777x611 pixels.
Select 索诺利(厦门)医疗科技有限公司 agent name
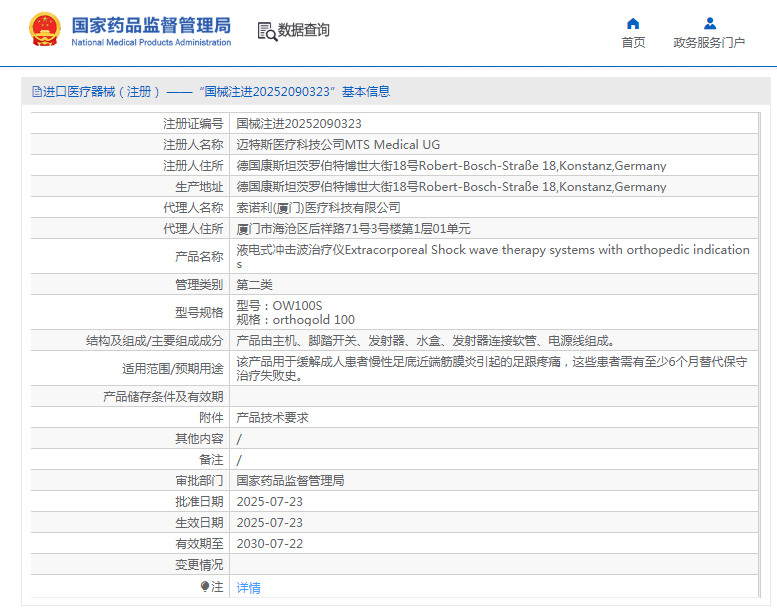tap(318, 208)
